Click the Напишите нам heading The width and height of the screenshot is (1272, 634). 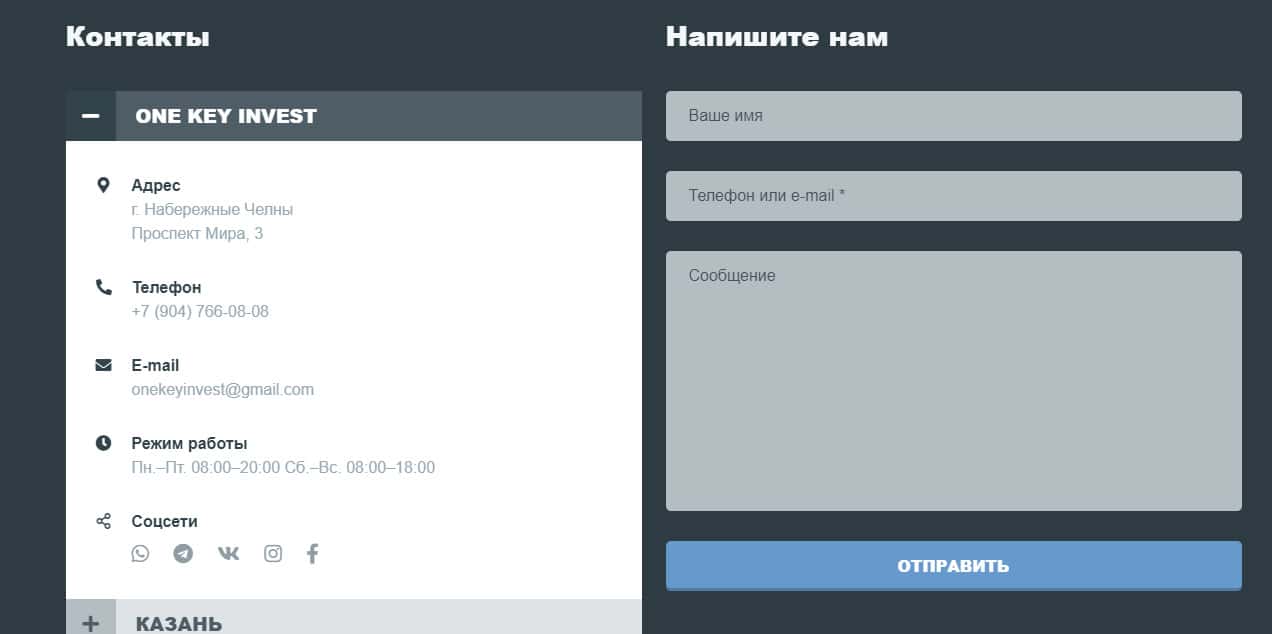[777, 37]
